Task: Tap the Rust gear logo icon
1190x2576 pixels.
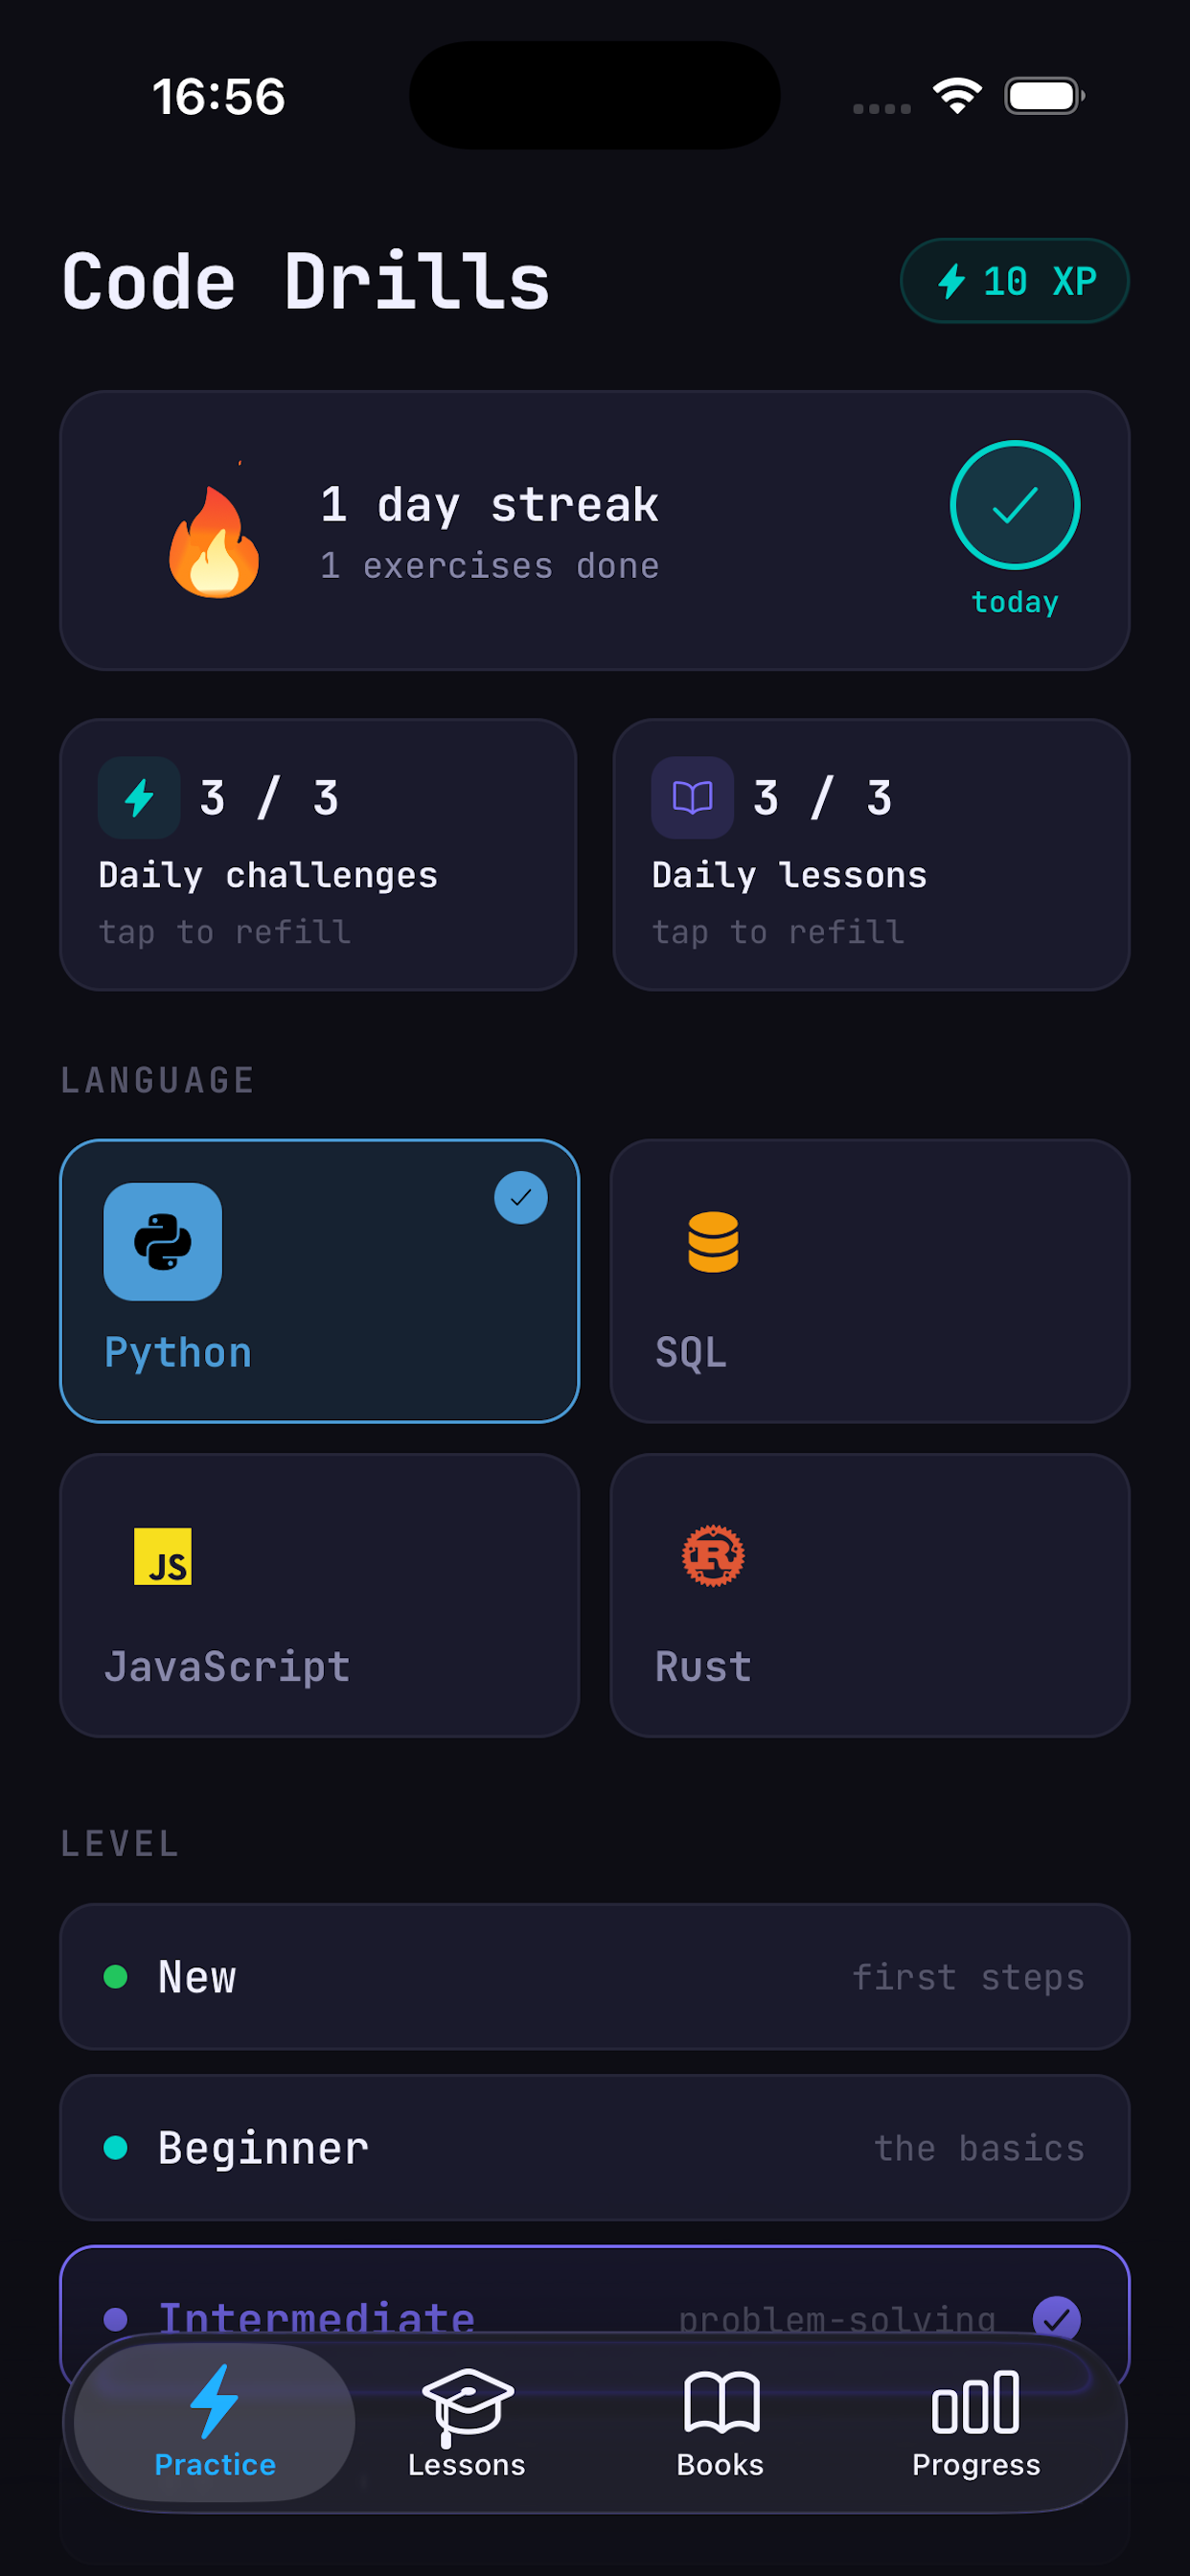Action: 713,1556
